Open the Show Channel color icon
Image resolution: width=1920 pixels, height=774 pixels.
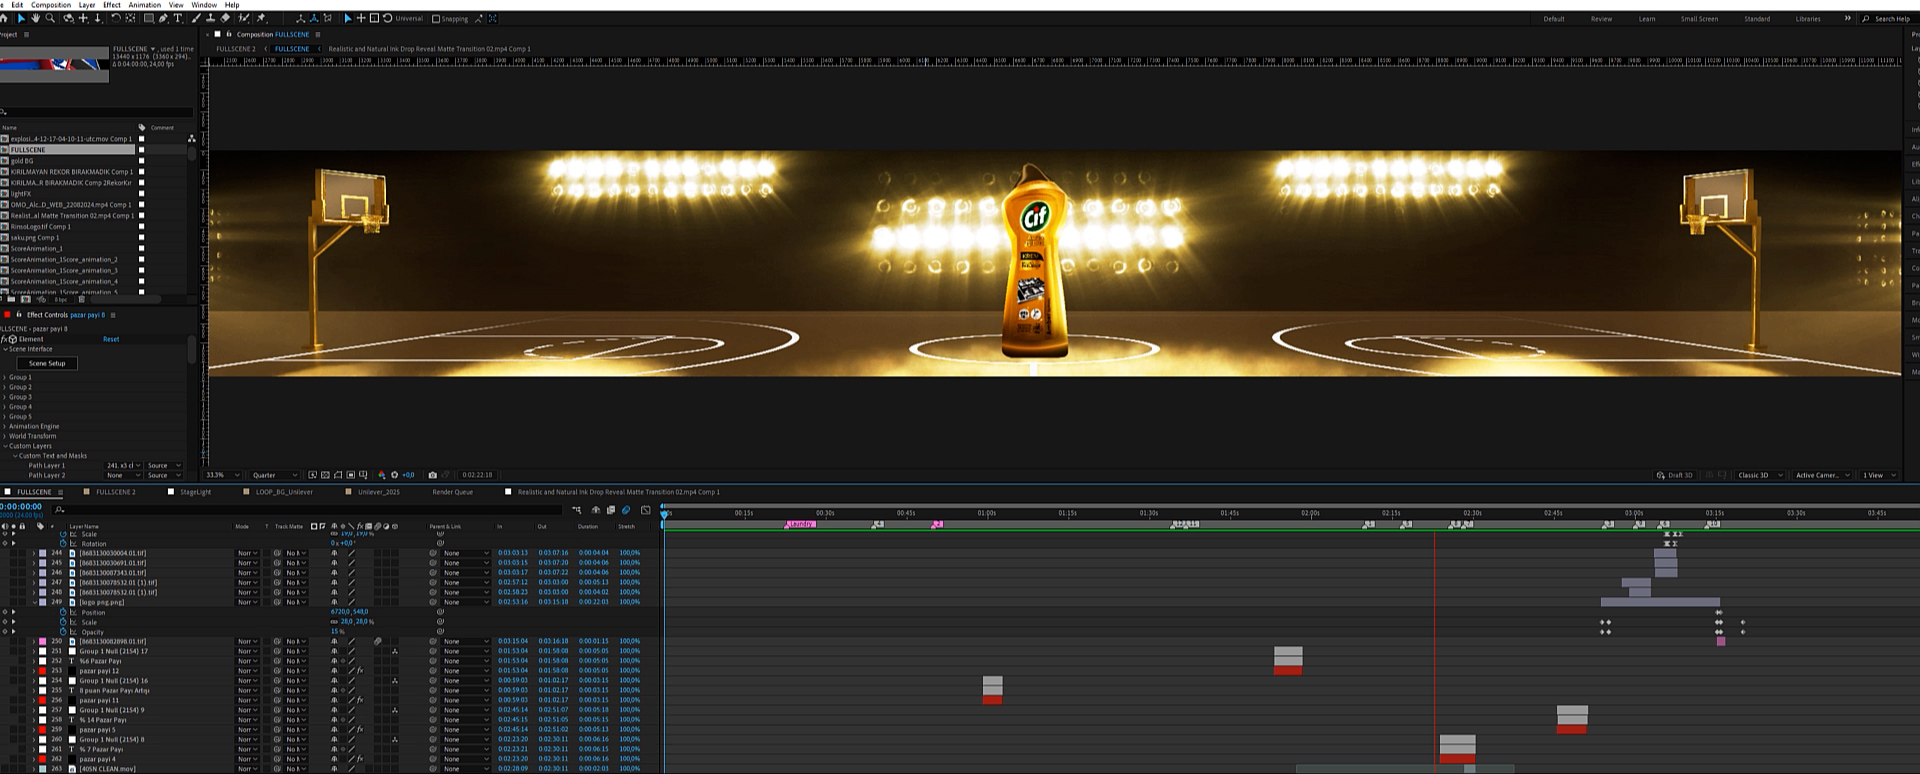(x=382, y=475)
